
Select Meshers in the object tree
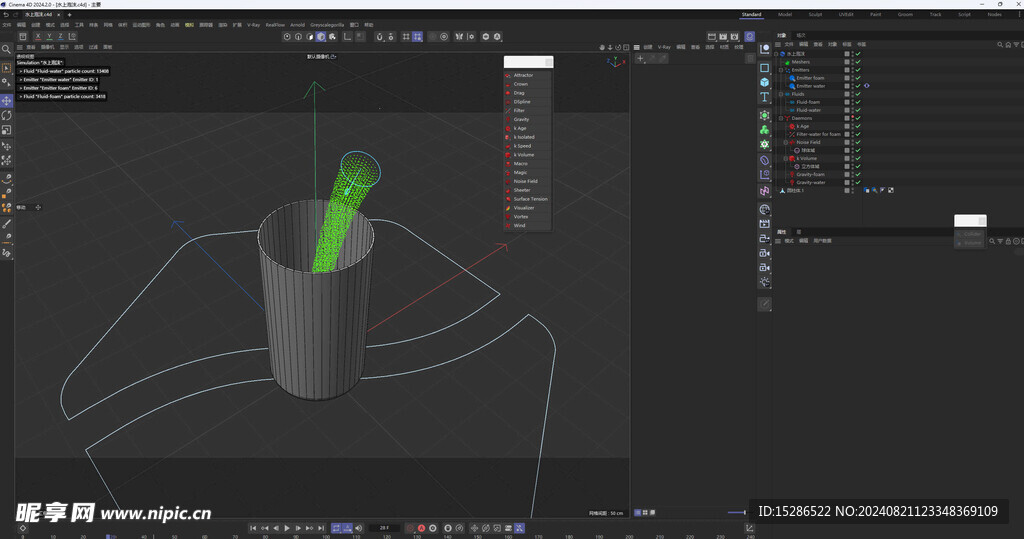pyautogui.click(x=800, y=62)
